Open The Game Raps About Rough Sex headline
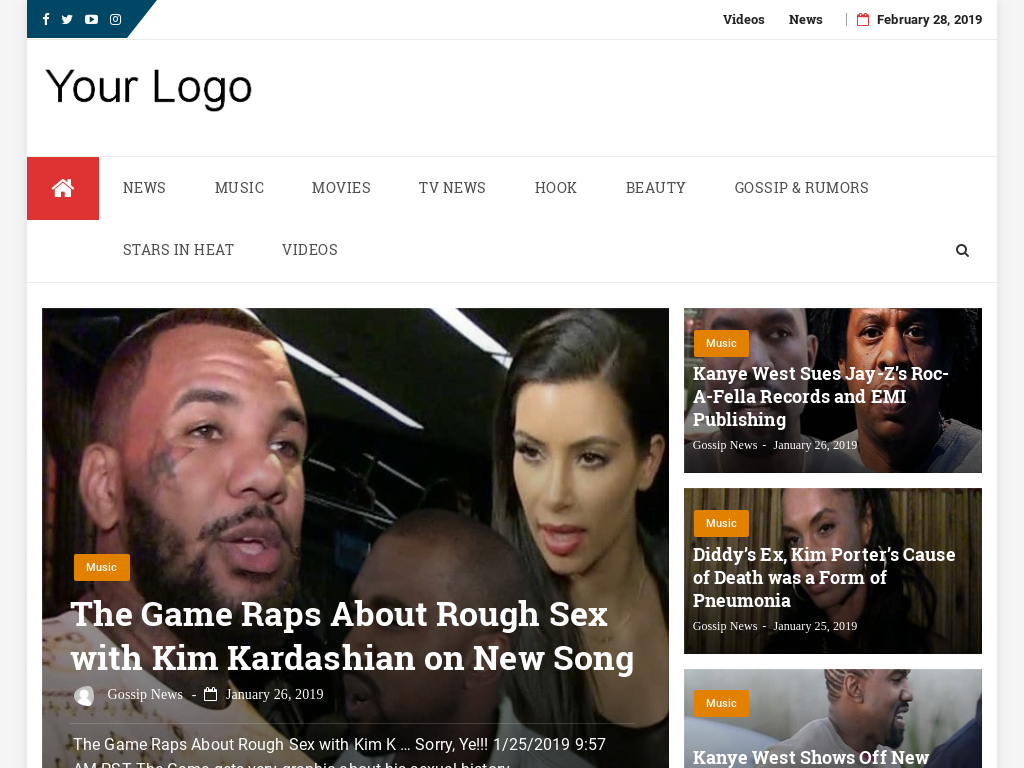 [x=351, y=636]
